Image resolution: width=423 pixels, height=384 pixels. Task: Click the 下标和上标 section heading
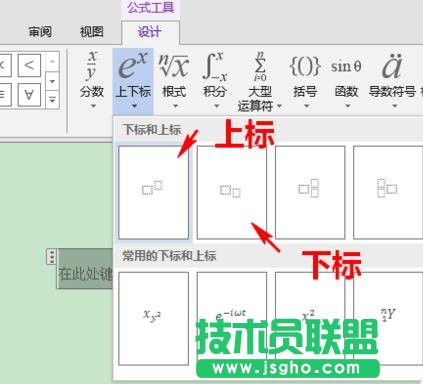tap(152, 130)
